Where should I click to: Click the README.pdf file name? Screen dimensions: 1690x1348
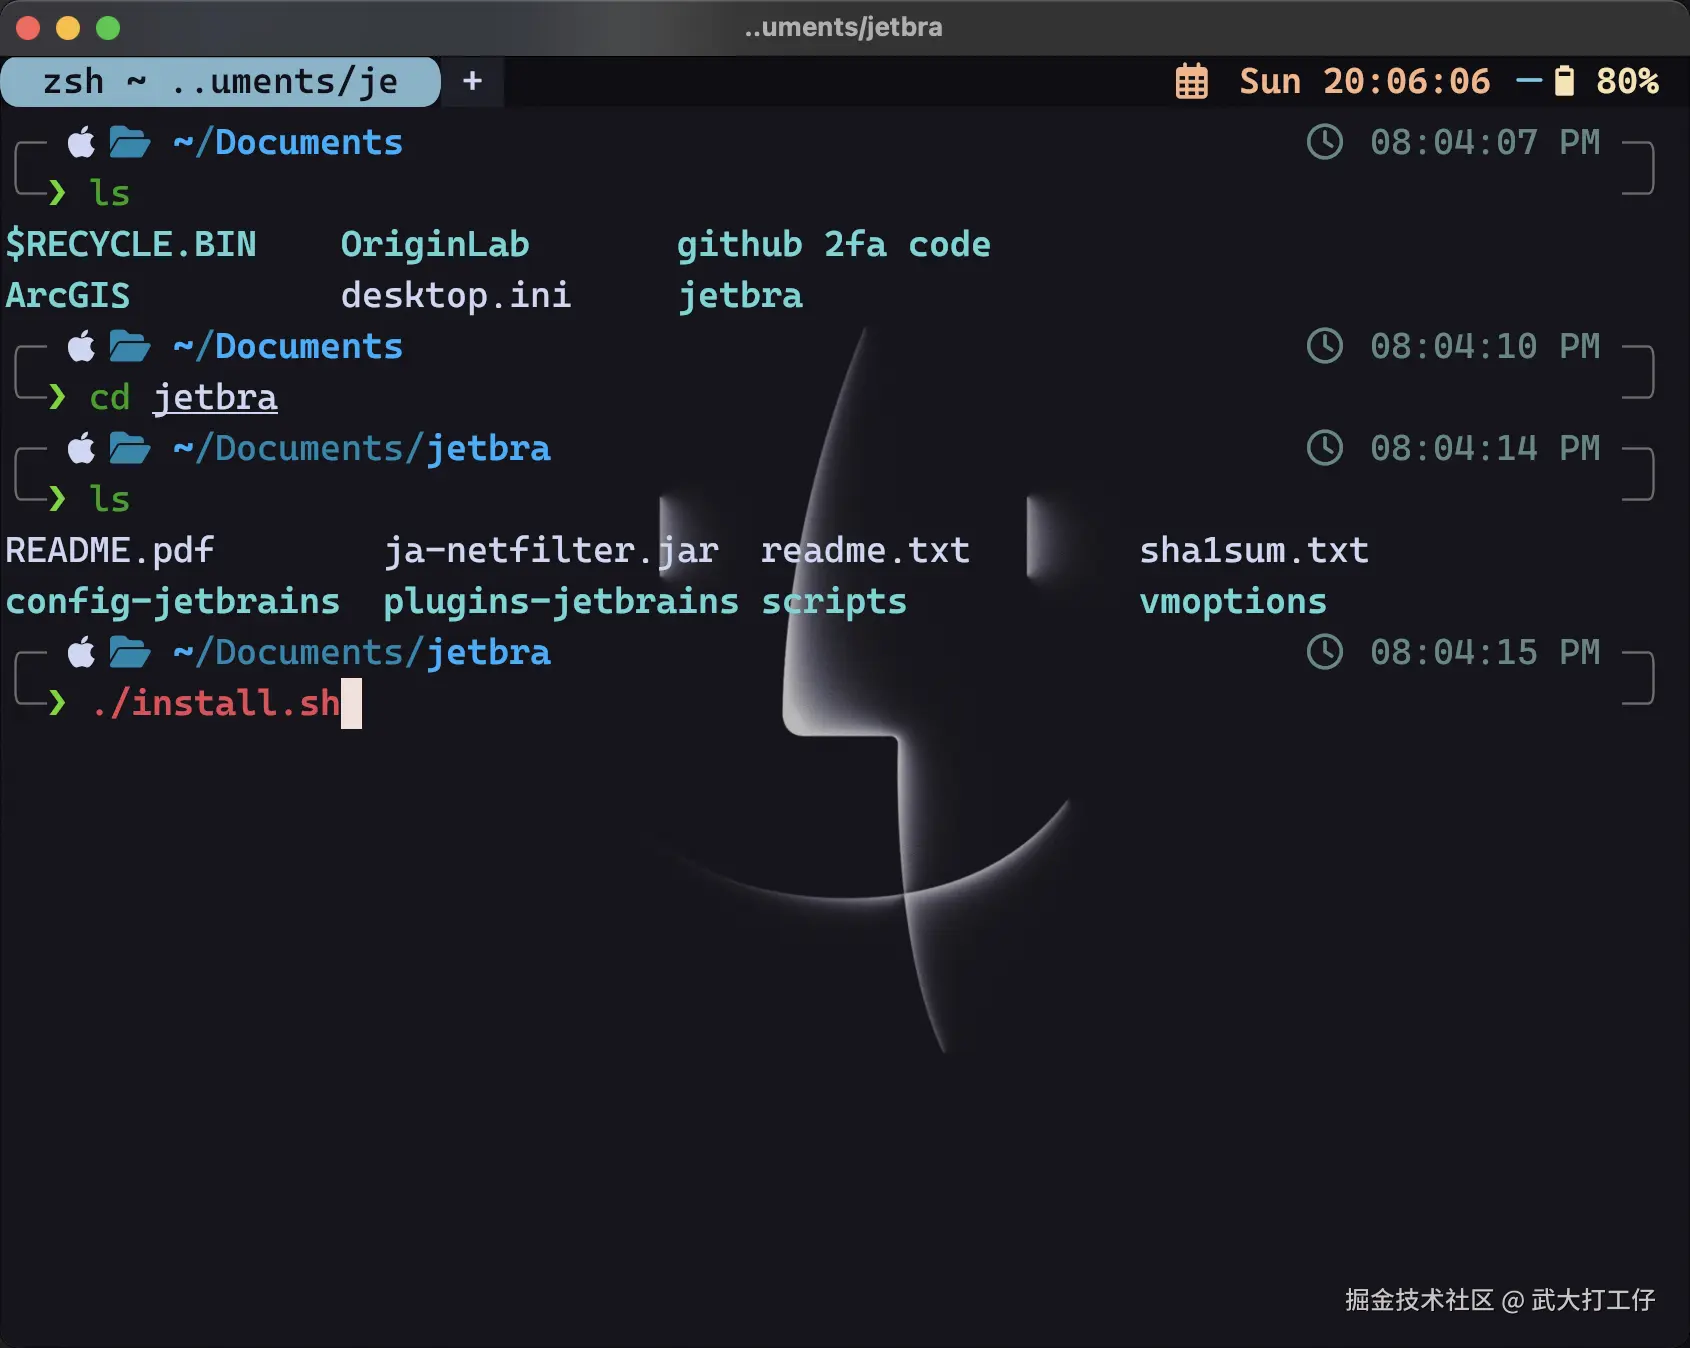[110, 550]
